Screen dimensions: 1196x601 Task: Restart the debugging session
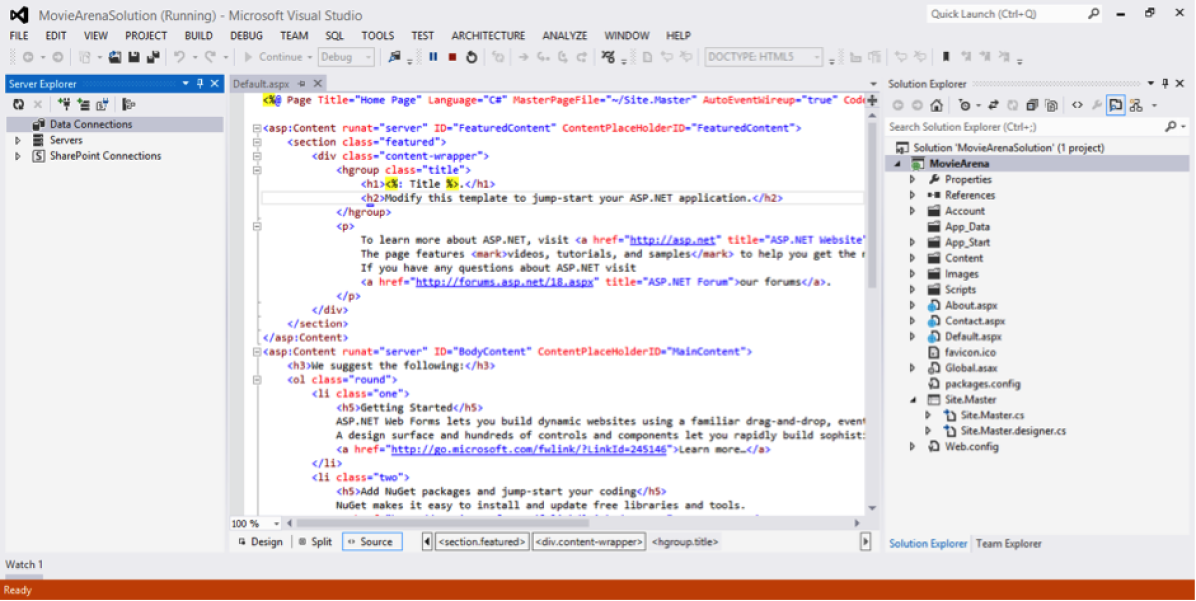[471, 57]
